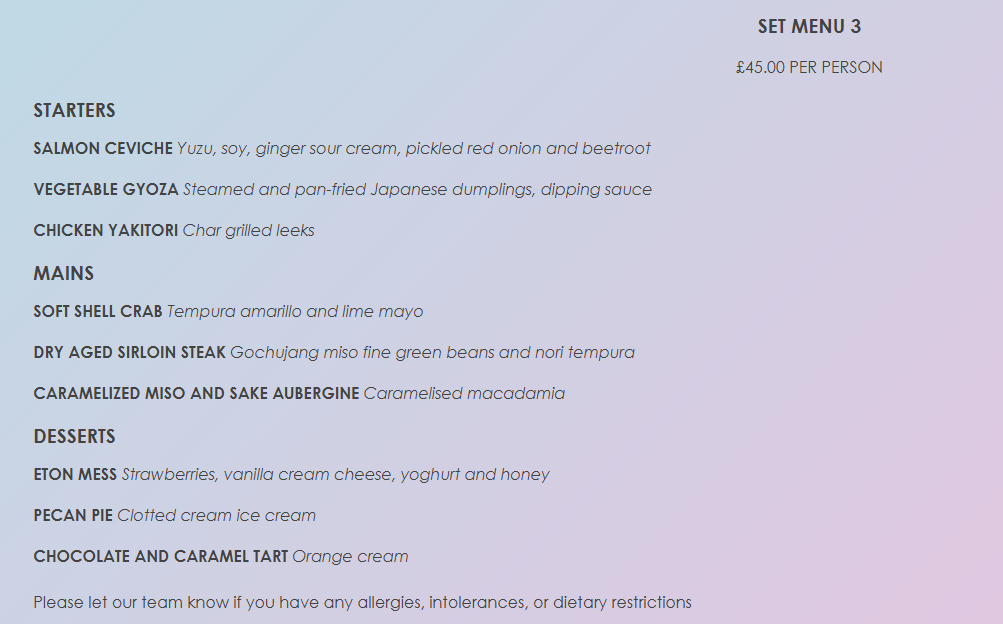Select the STARTERS section heading

(74, 110)
